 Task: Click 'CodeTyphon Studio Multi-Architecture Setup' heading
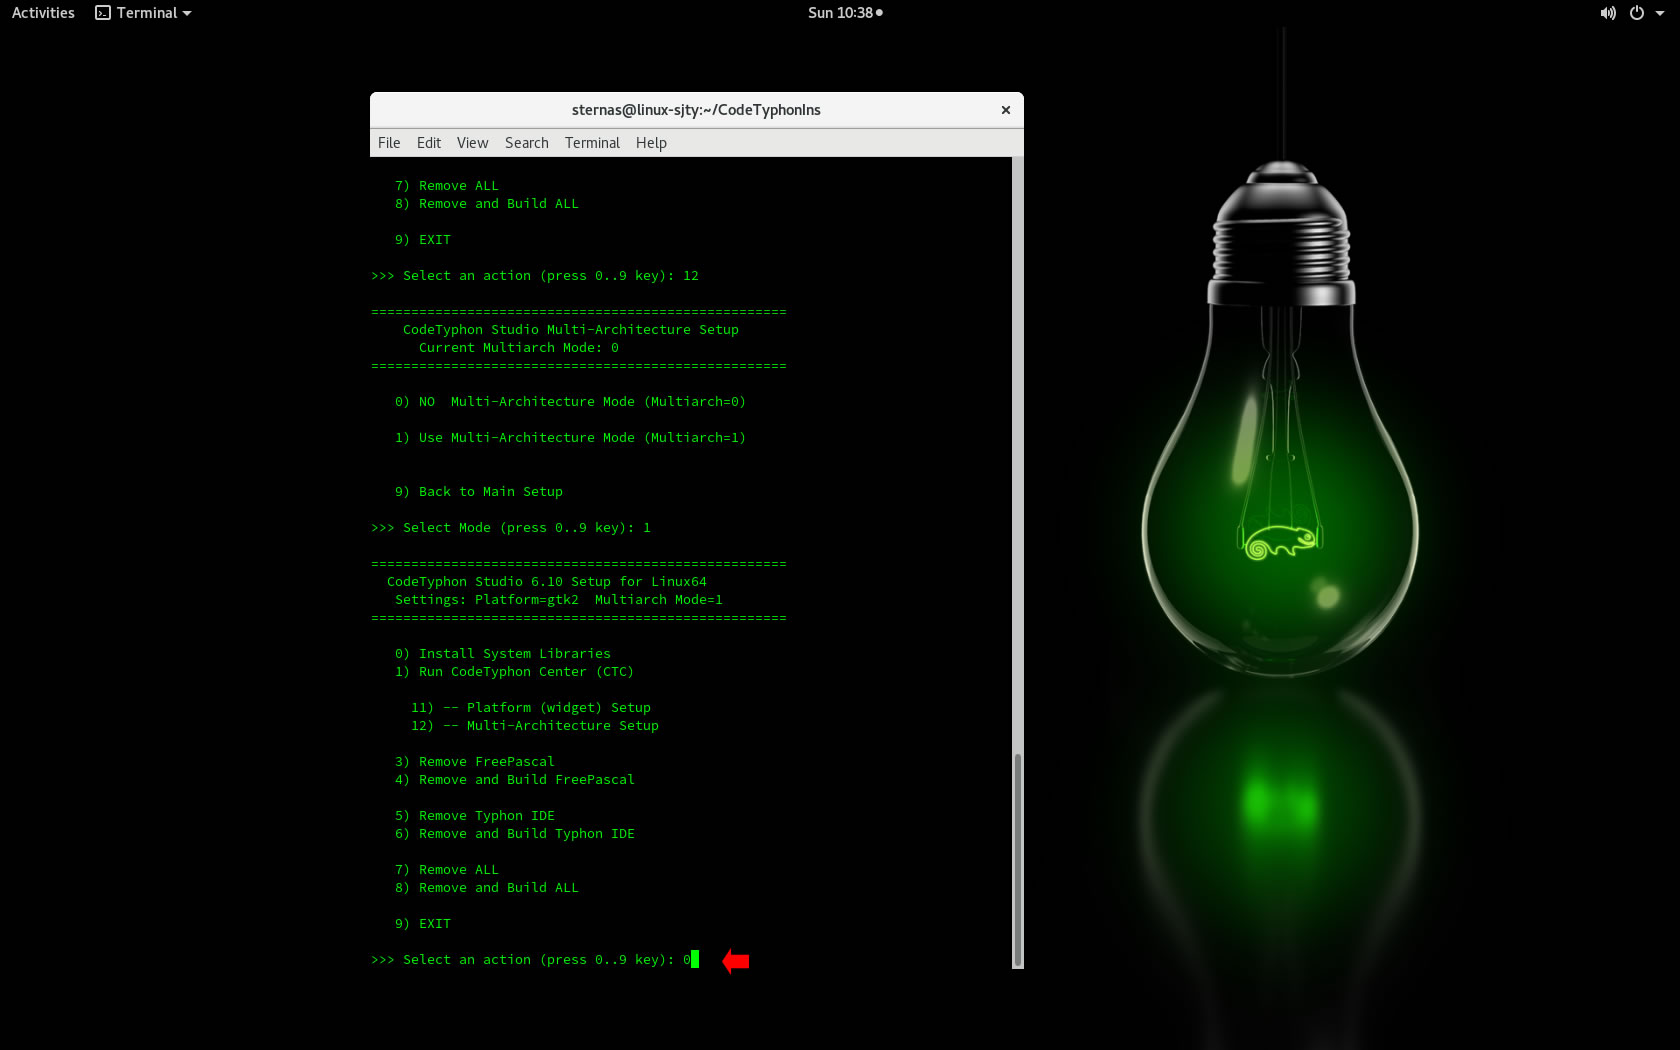[x=571, y=330]
